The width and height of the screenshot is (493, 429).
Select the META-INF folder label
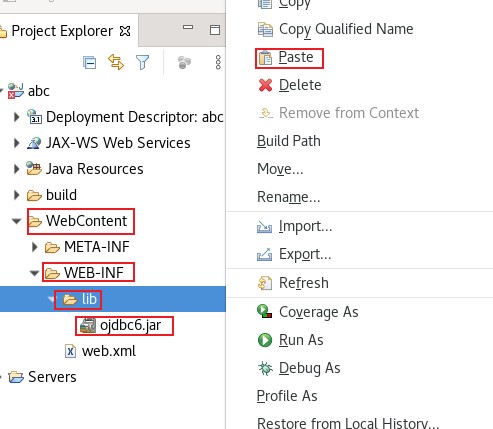pos(97,247)
